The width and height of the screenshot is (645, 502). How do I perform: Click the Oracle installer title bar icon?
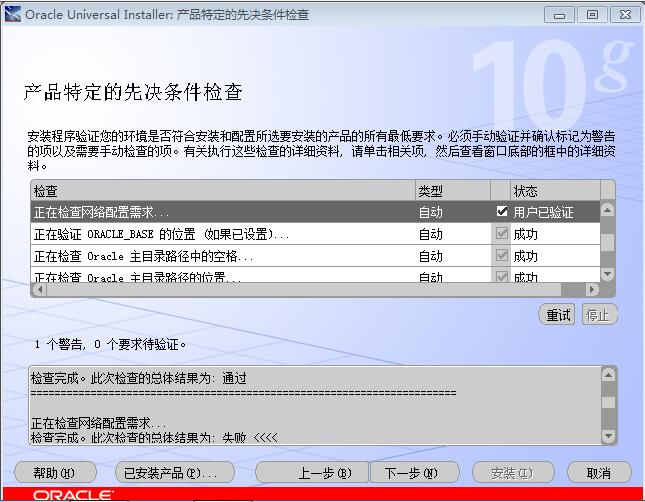point(12,14)
